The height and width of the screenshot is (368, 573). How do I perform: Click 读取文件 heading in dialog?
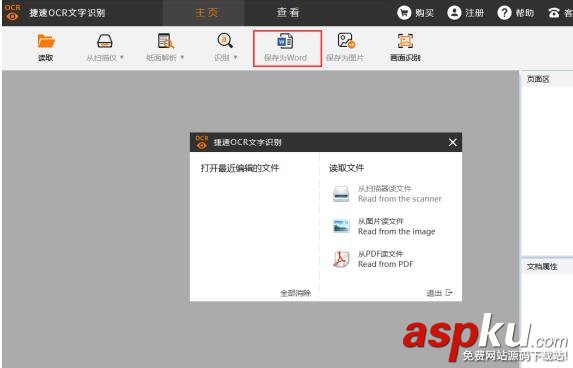tap(346, 168)
